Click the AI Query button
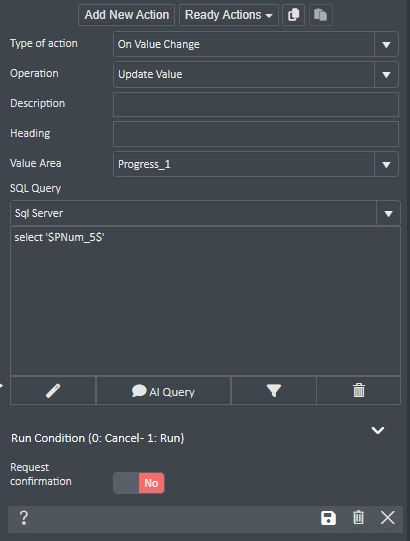This screenshot has width=410, height=541. (163, 391)
